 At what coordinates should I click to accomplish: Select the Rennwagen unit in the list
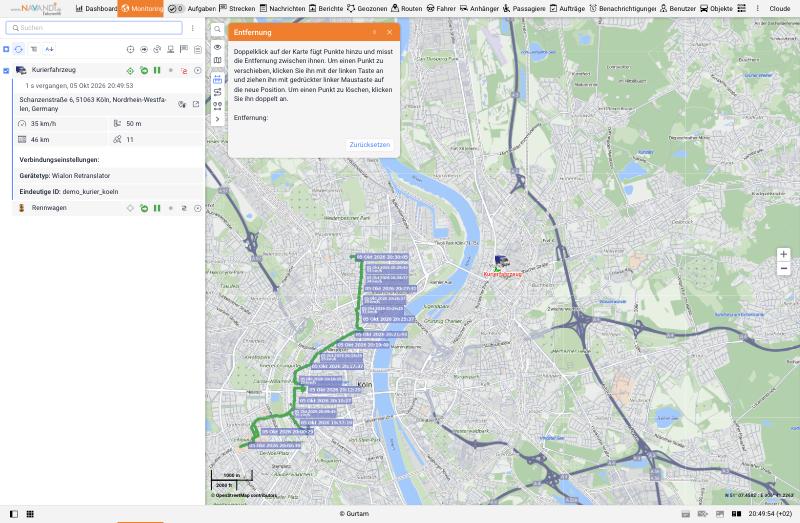49,208
